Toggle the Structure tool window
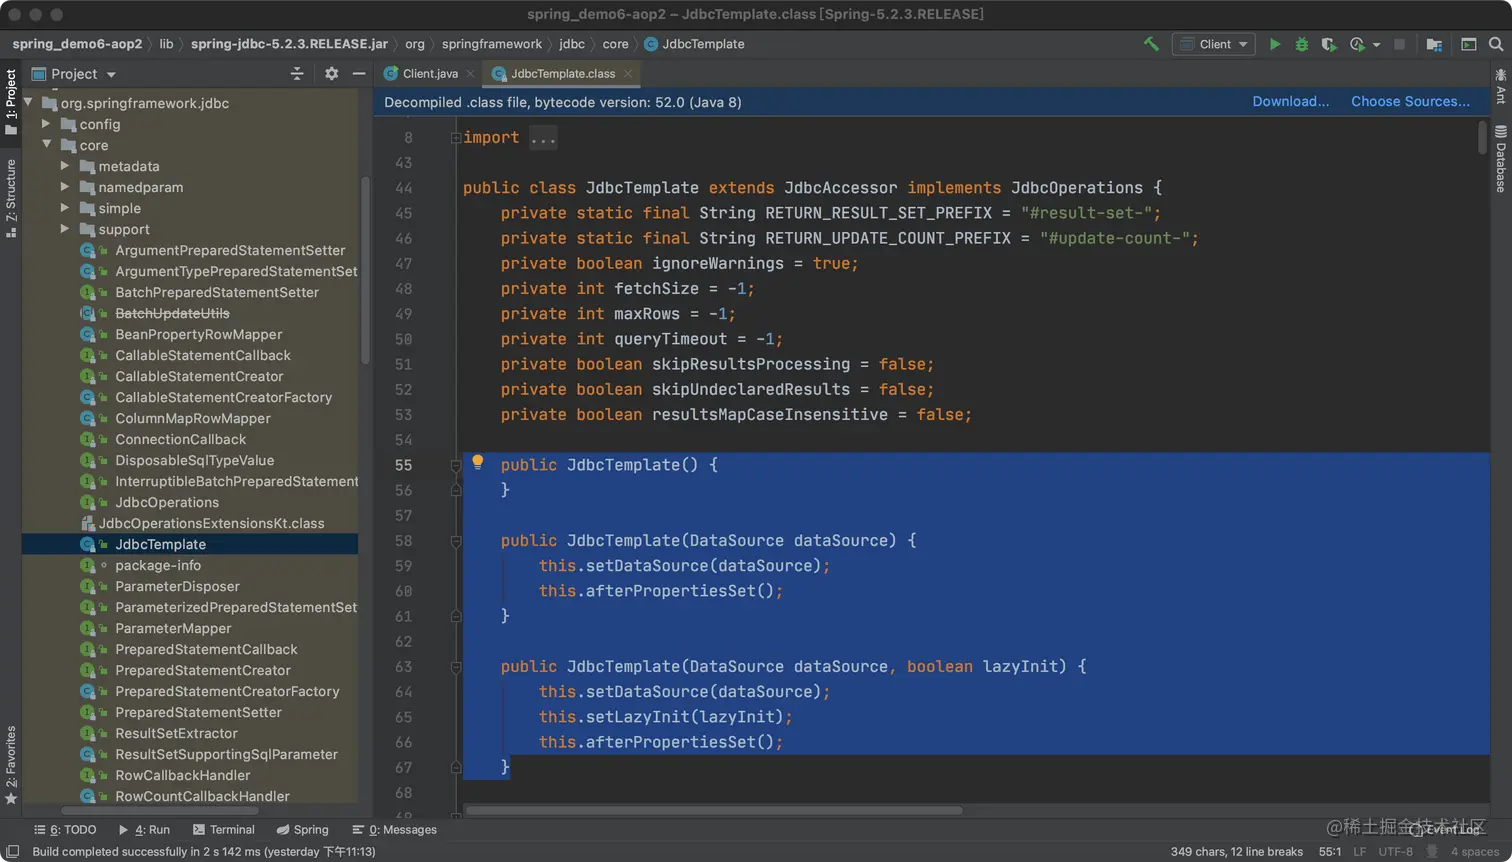This screenshot has height=862, width=1512. click(x=11, y=197)
